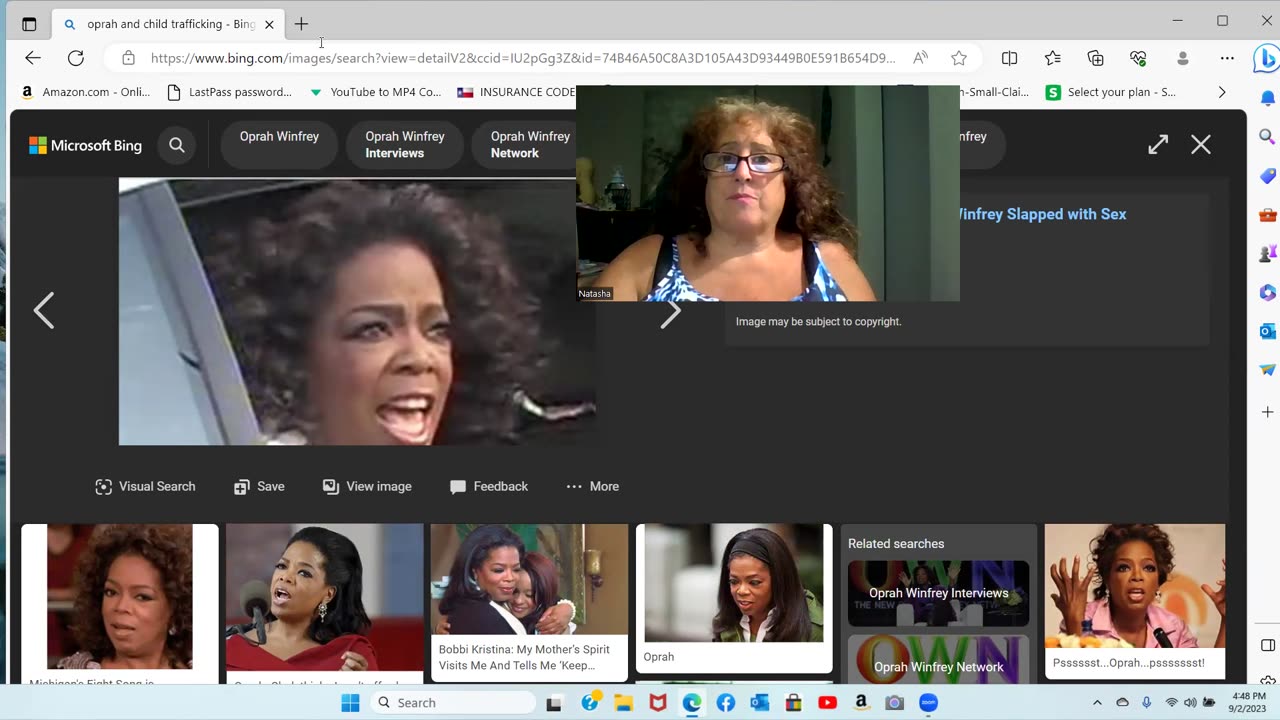Open McAfee from the taskbar
The image size is (1280, 720).
(x=657, y=703)
